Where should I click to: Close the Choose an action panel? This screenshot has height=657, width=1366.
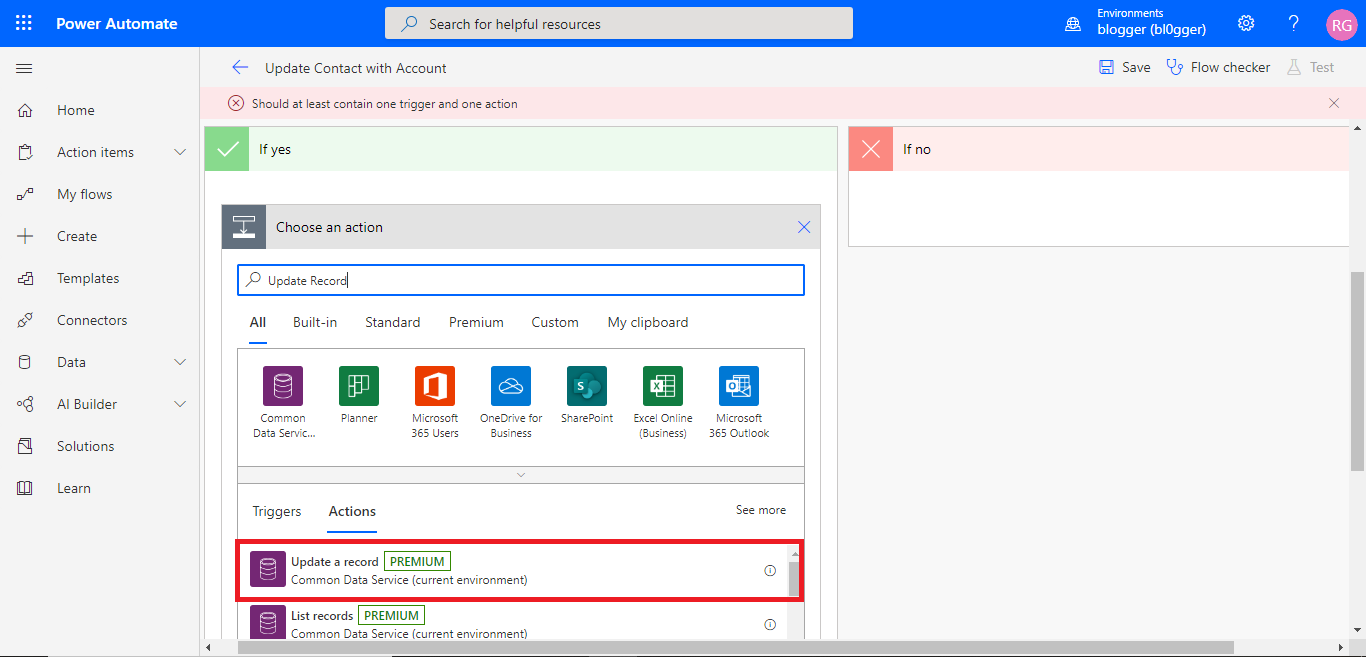(804, 227)
